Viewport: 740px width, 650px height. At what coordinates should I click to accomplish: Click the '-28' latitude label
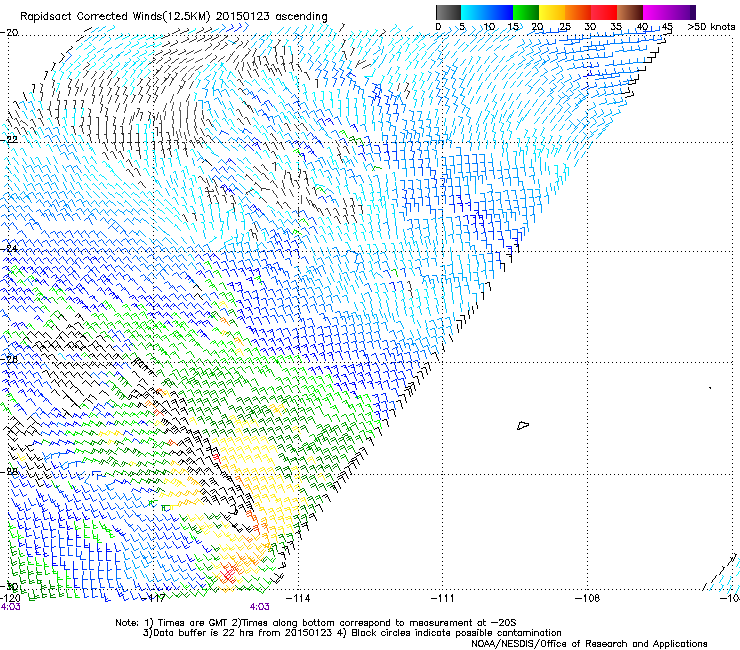[9, 471]
